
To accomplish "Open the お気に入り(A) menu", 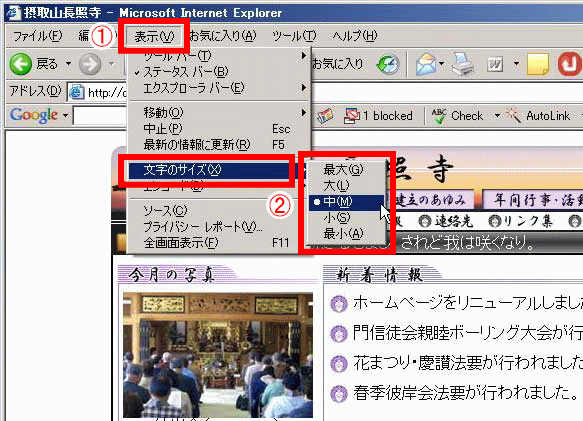I will point(223,36).
